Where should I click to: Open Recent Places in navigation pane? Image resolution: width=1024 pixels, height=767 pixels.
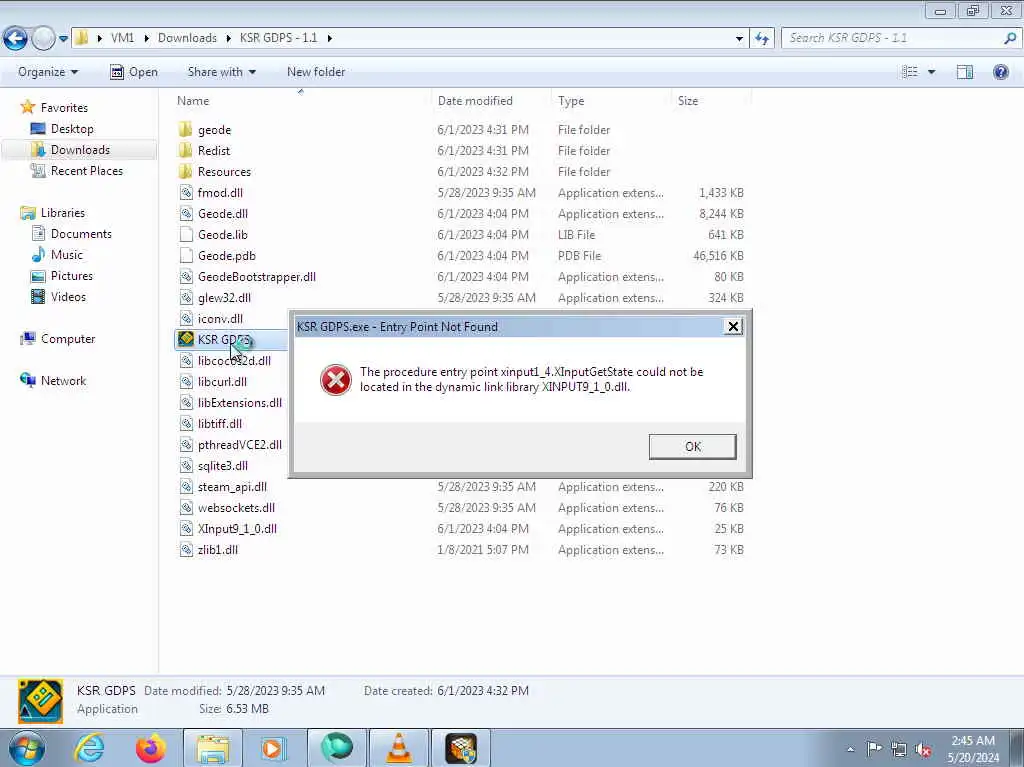tap(87, 171)
